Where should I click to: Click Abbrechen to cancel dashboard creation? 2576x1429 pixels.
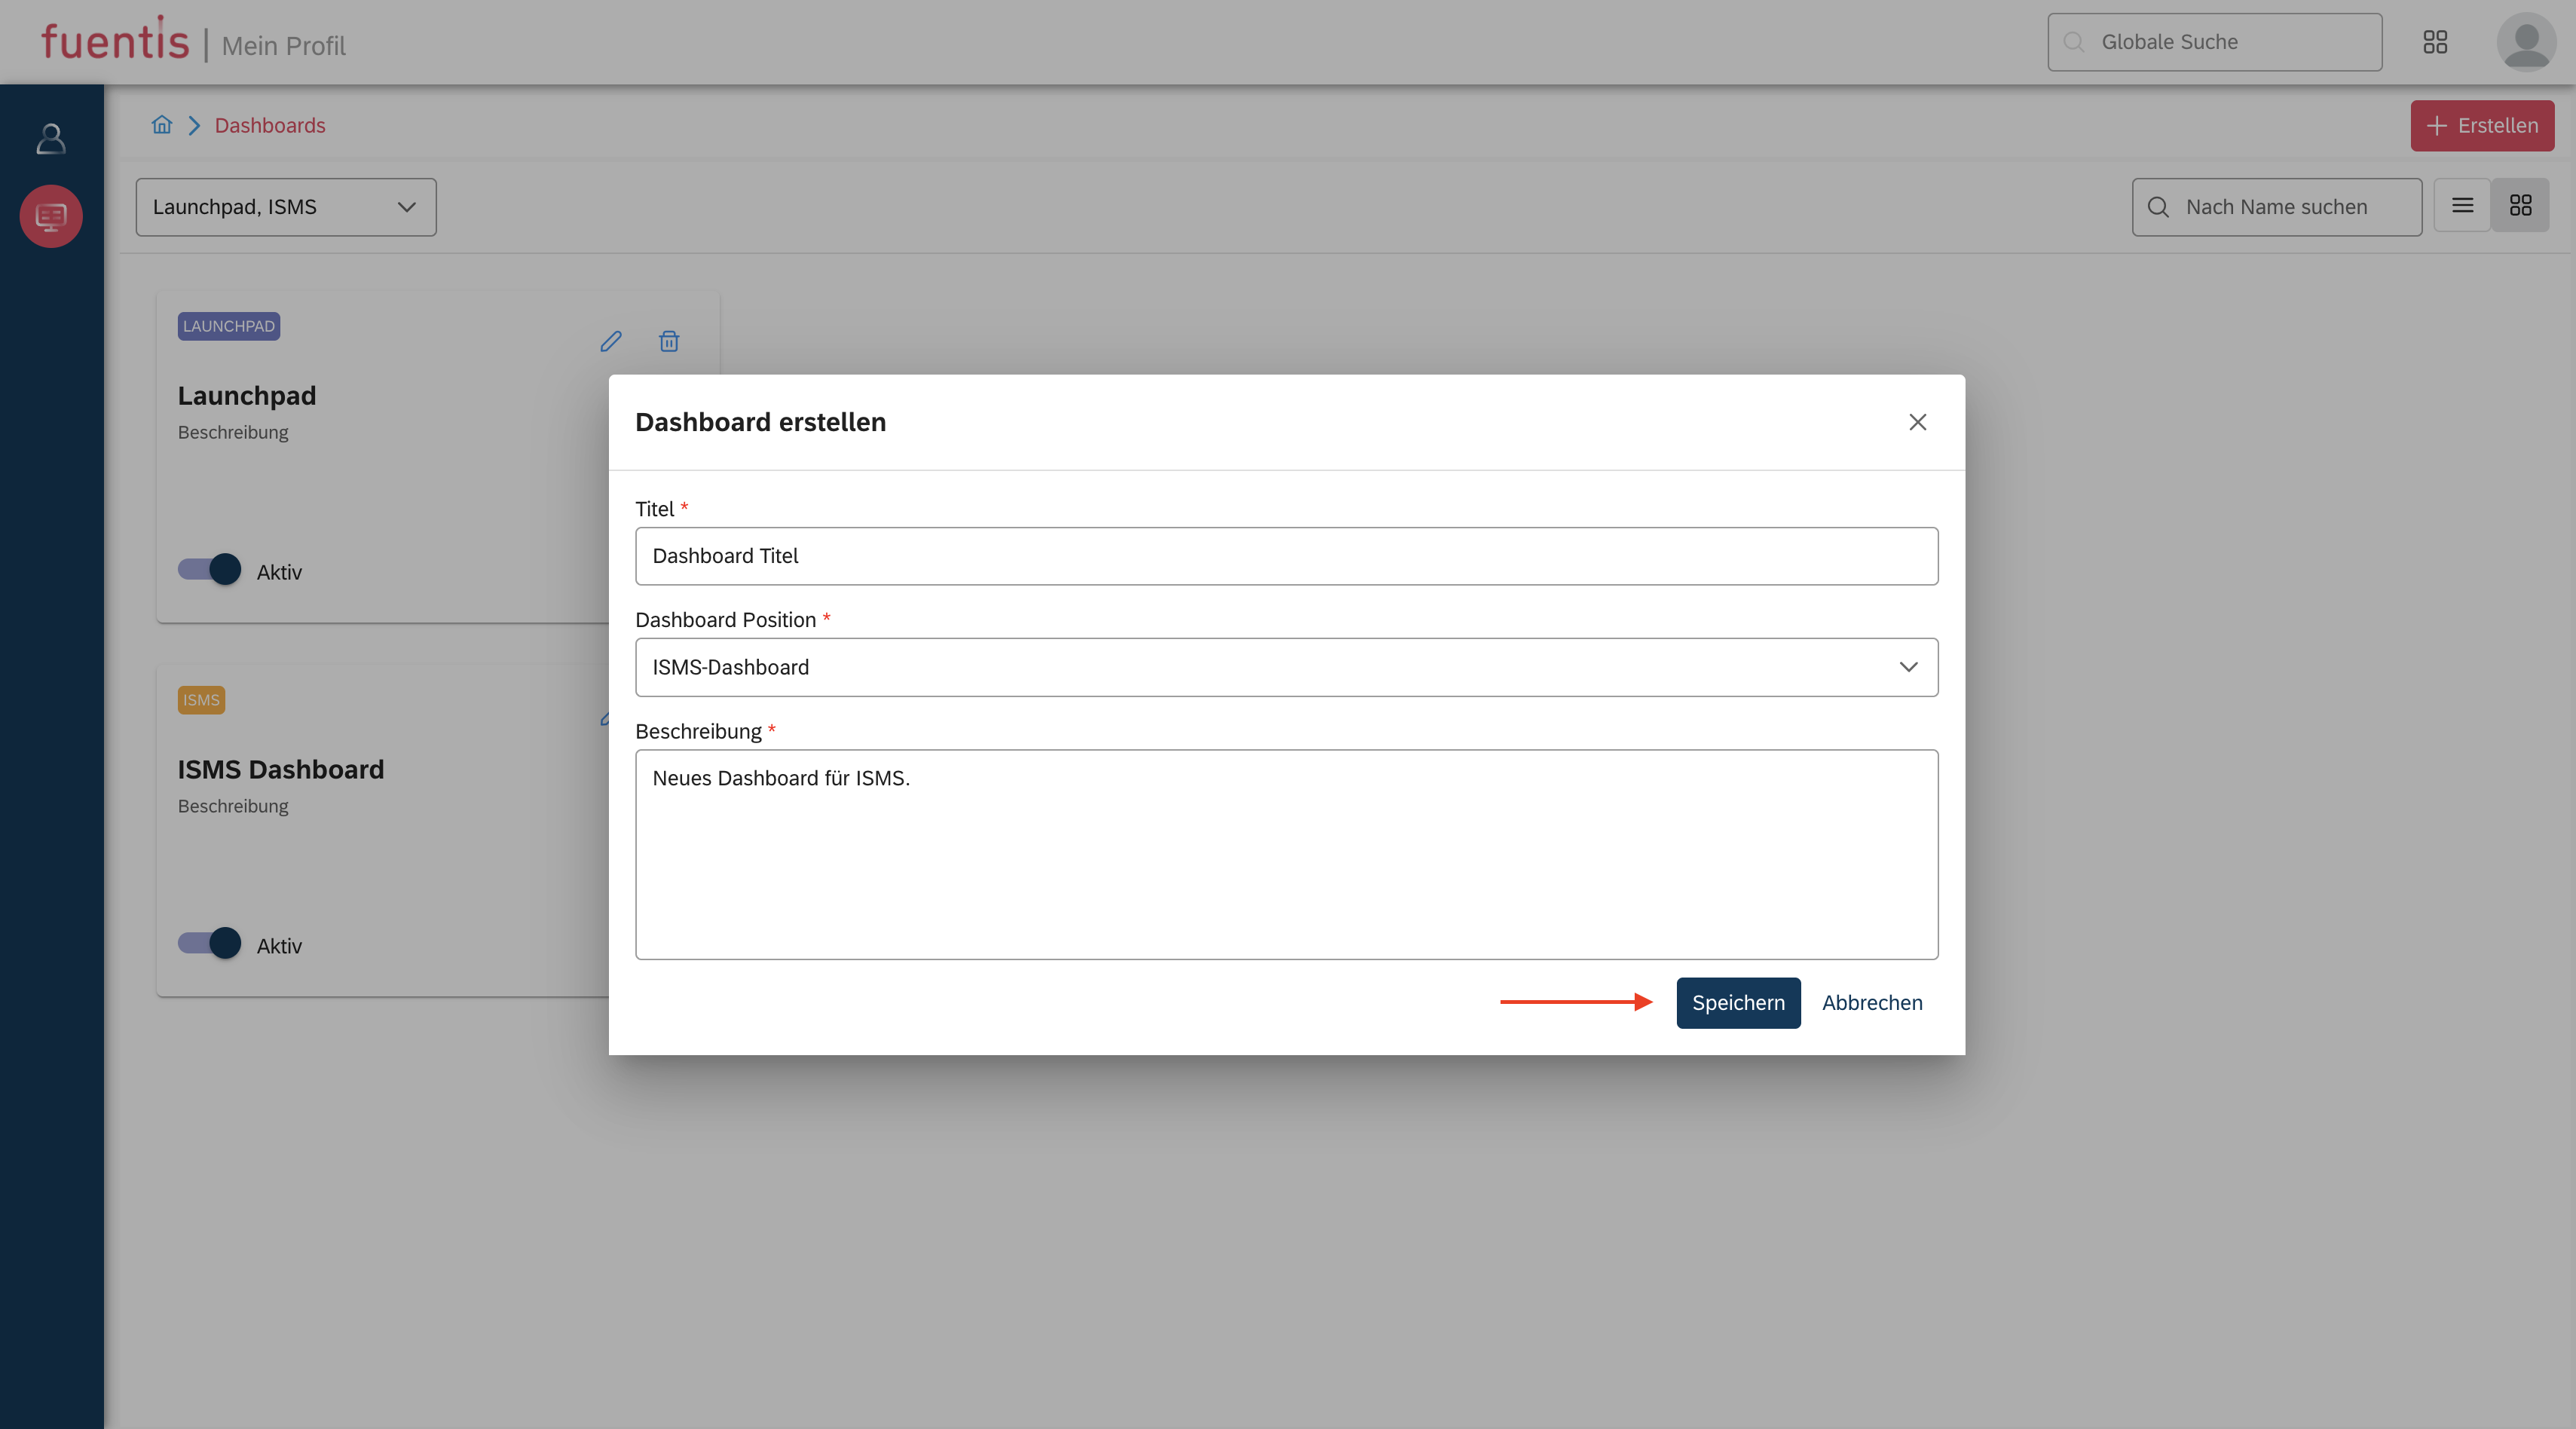(1871, 1003)
